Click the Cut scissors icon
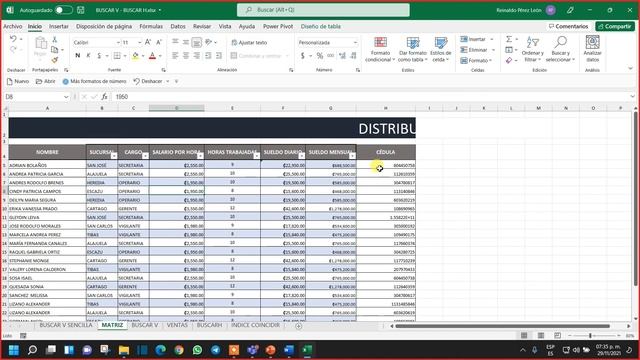Viewport: 640px width, 360px height. pyautogui.click(x=54, y=40)
